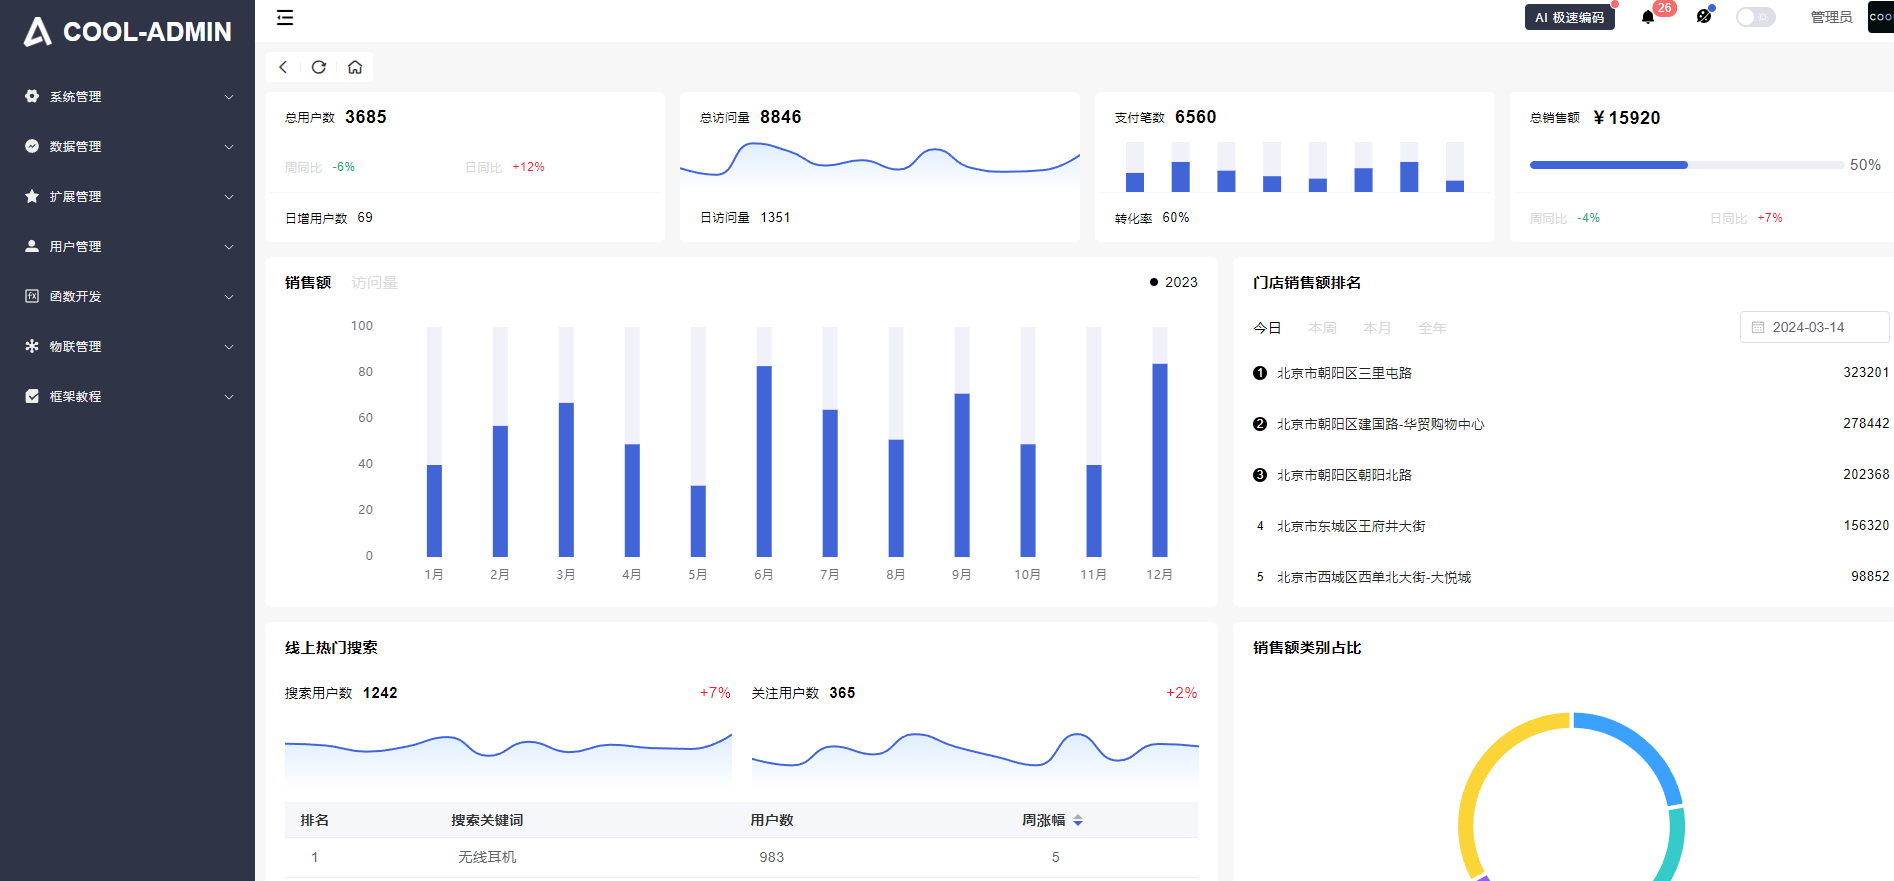Click the 323201 sales figure
Screen dimensions: 1894x881
(x=1866, y=372)
